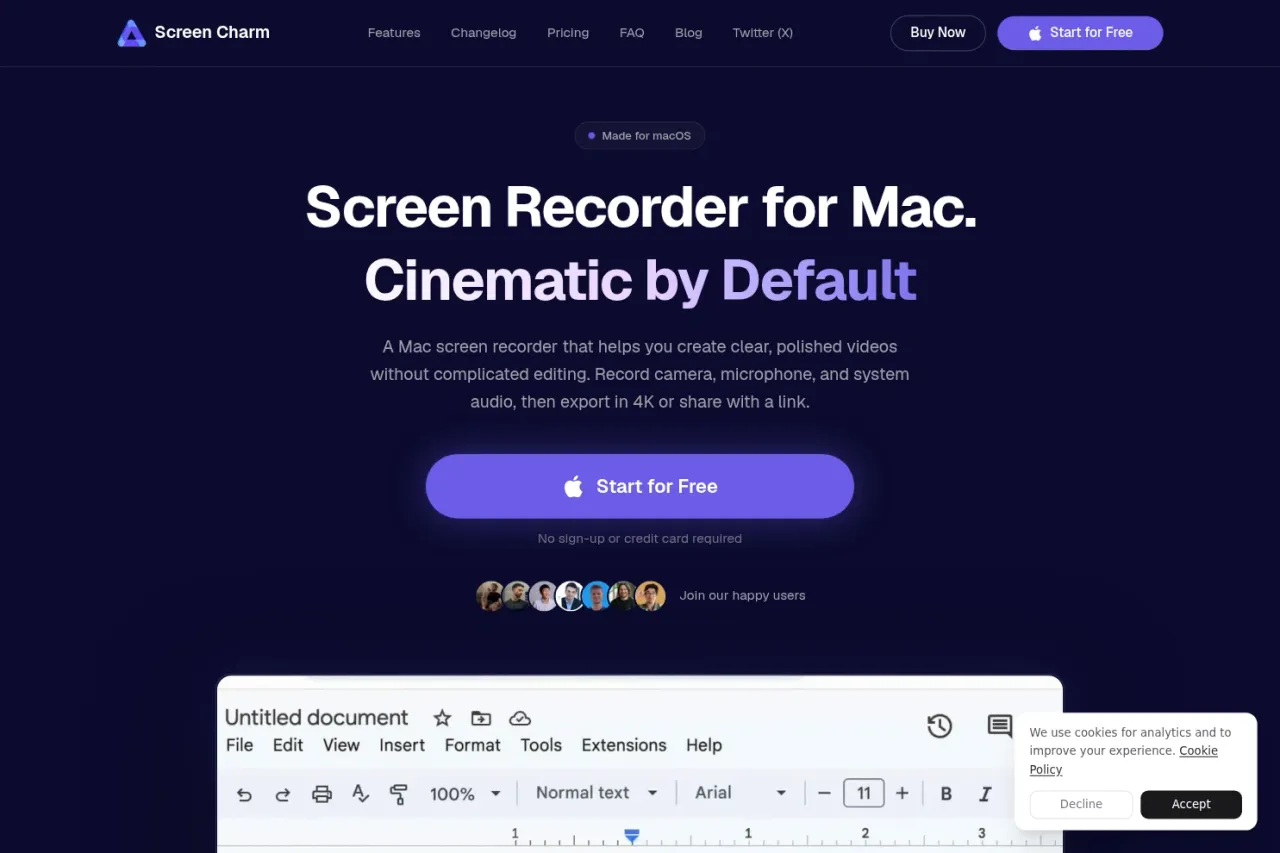
Task: Click the move-to-folder icon beside the document title
Action: 481,718
